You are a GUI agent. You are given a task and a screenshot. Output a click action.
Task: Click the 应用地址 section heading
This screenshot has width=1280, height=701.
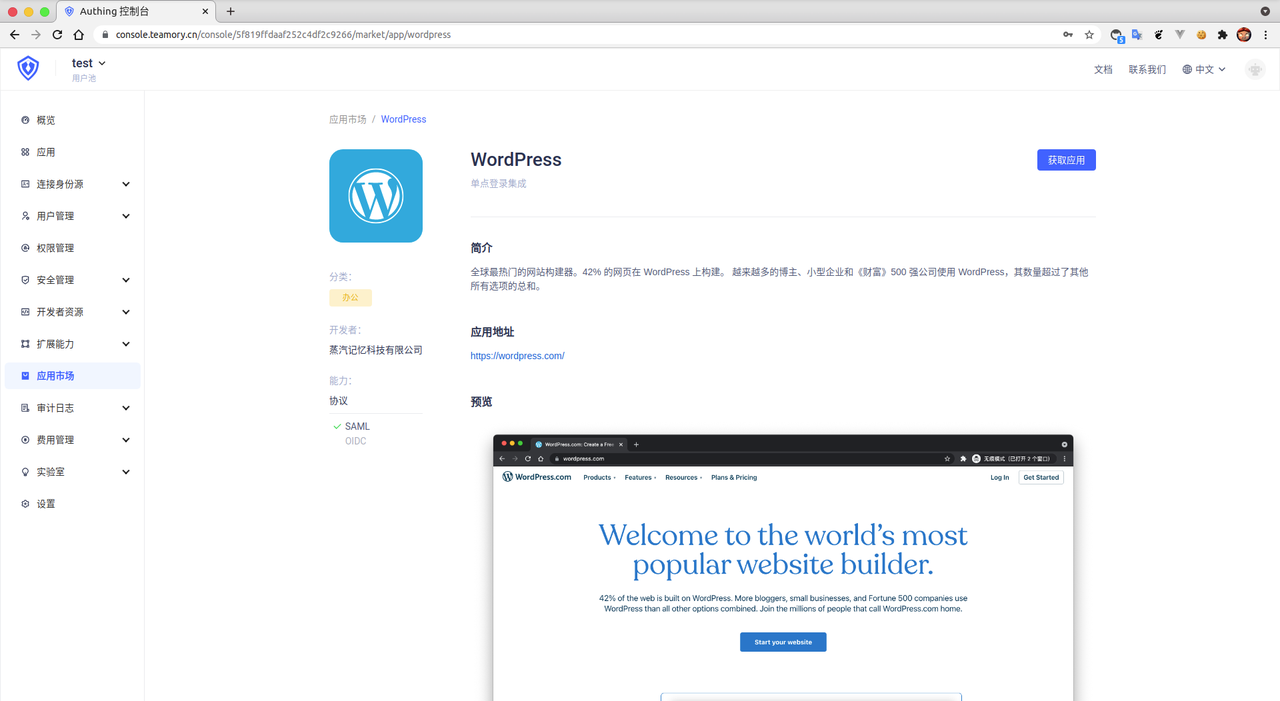click(492, 332)
